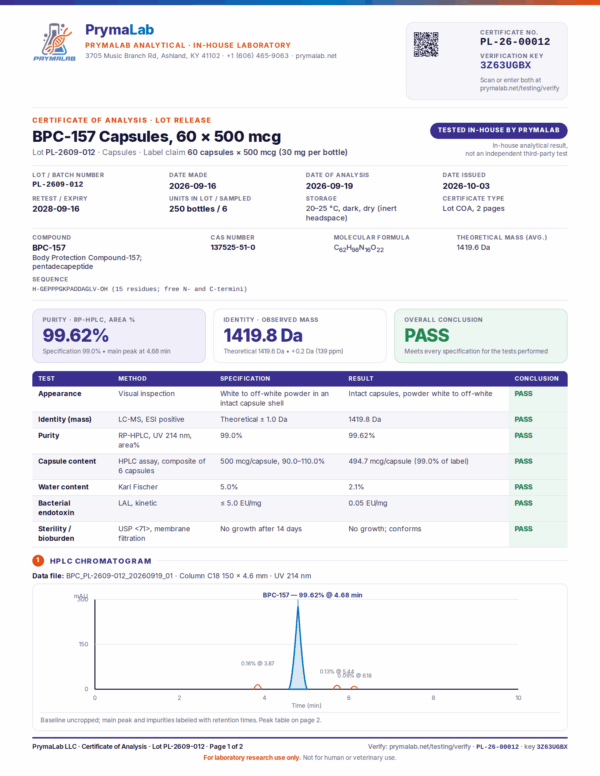Click certificate type Lot COA, 2 pages
The width and height of the screenshot is (600, 776).
[x=473, y=208]
